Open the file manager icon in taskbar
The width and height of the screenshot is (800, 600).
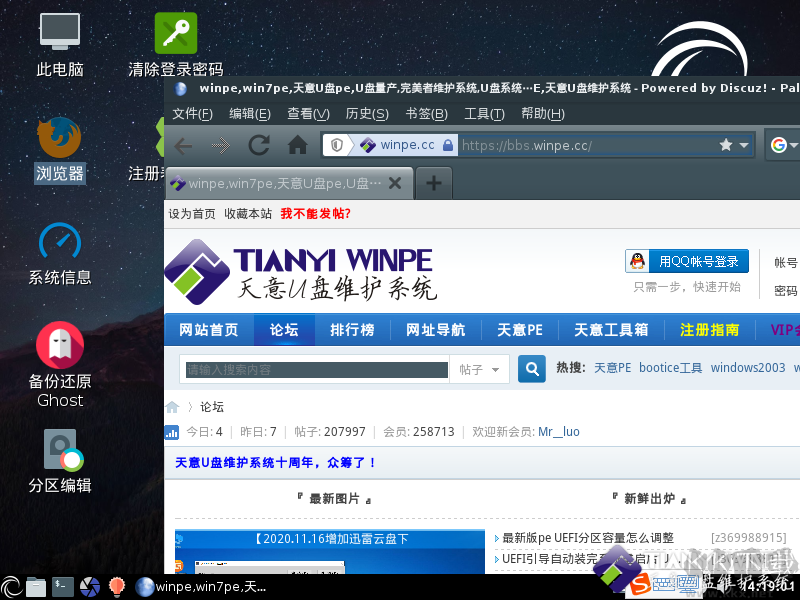(35, 587)
